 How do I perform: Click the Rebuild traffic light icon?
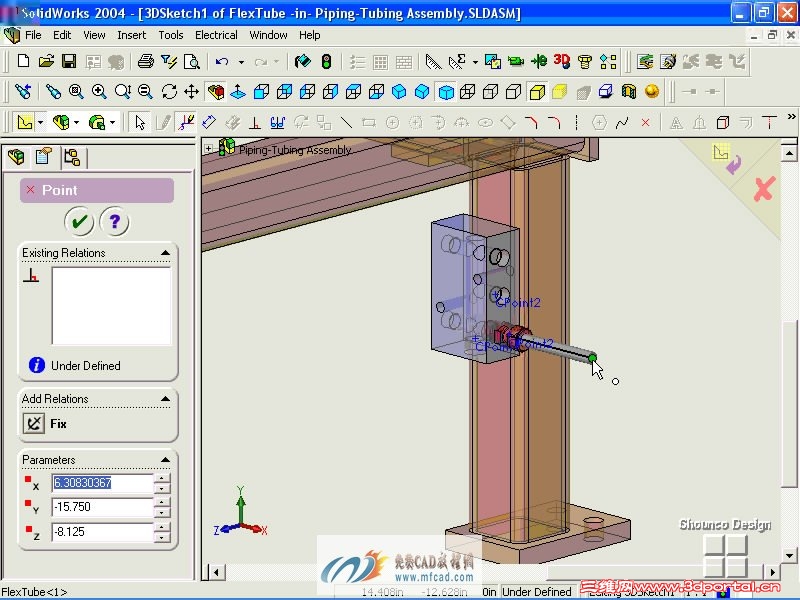click(327, 62)
